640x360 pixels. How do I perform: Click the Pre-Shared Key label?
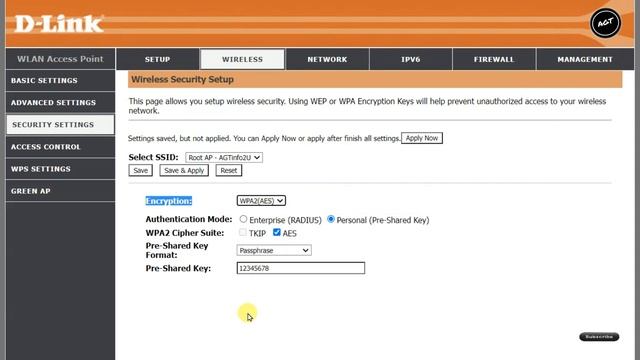click(178, 268)
